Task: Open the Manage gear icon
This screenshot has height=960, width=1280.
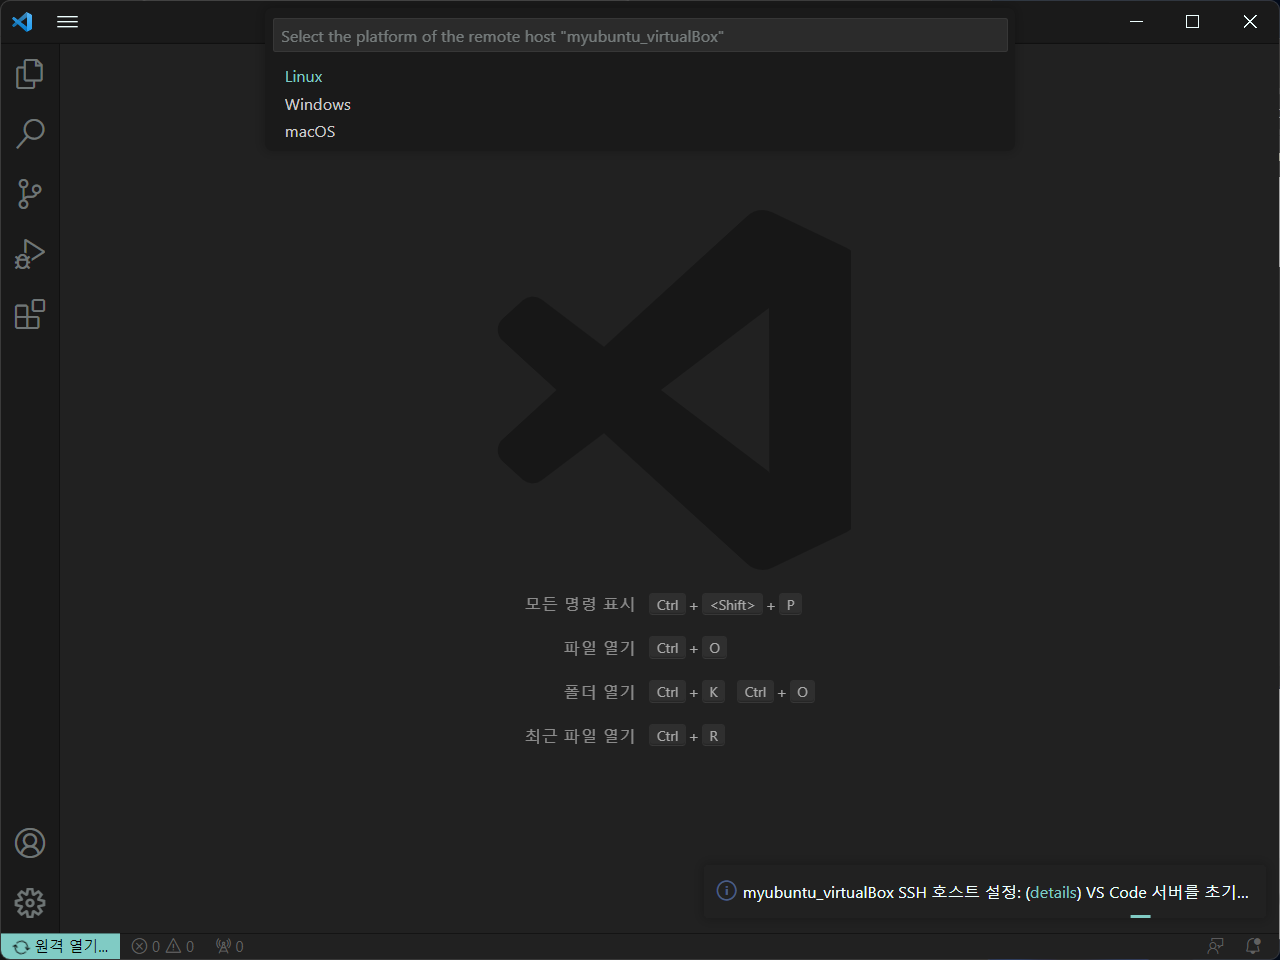Action: click(x=30, y=903)
